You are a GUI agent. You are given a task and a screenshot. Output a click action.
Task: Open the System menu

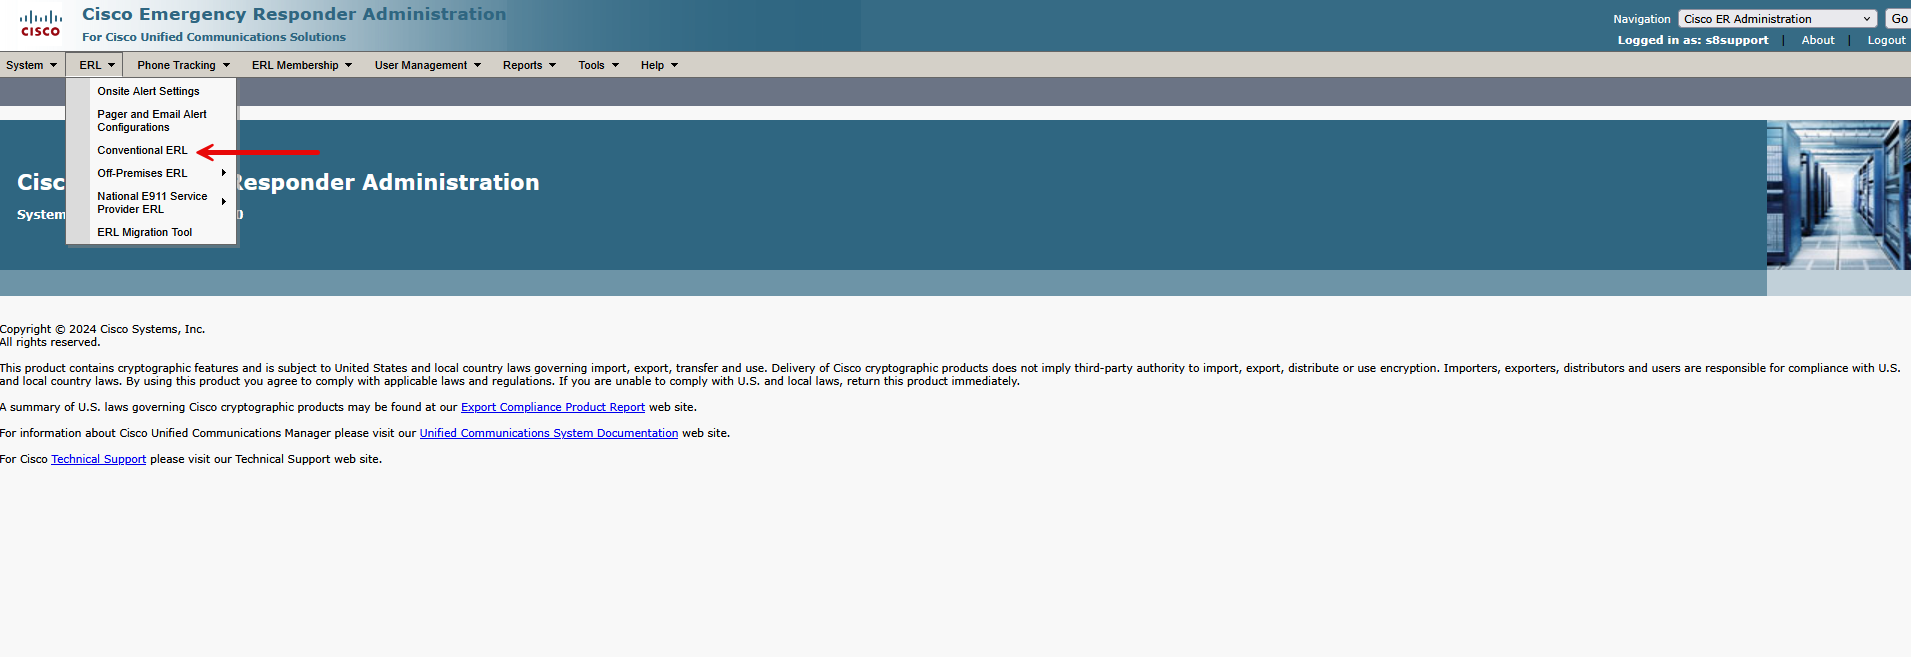(31, 65)
